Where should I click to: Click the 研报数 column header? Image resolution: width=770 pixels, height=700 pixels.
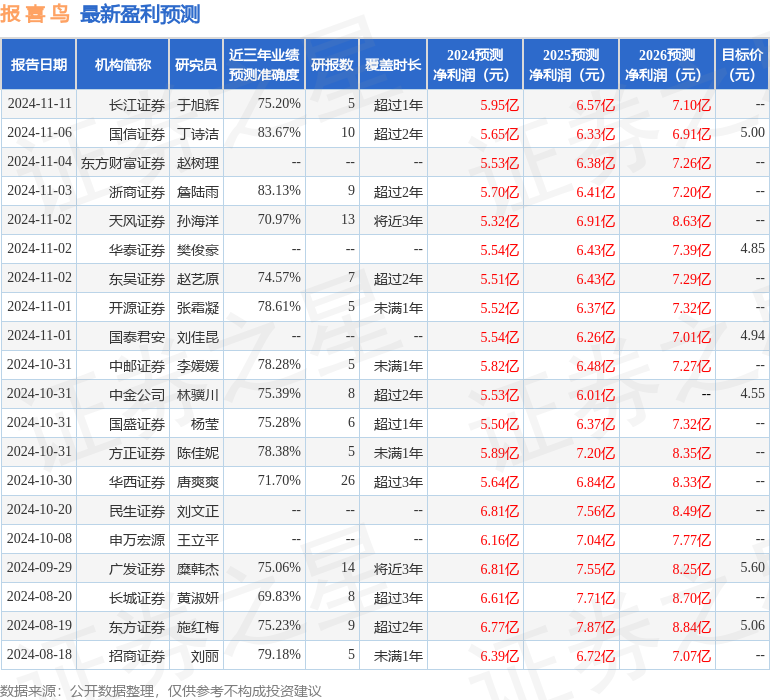[332, 64]
